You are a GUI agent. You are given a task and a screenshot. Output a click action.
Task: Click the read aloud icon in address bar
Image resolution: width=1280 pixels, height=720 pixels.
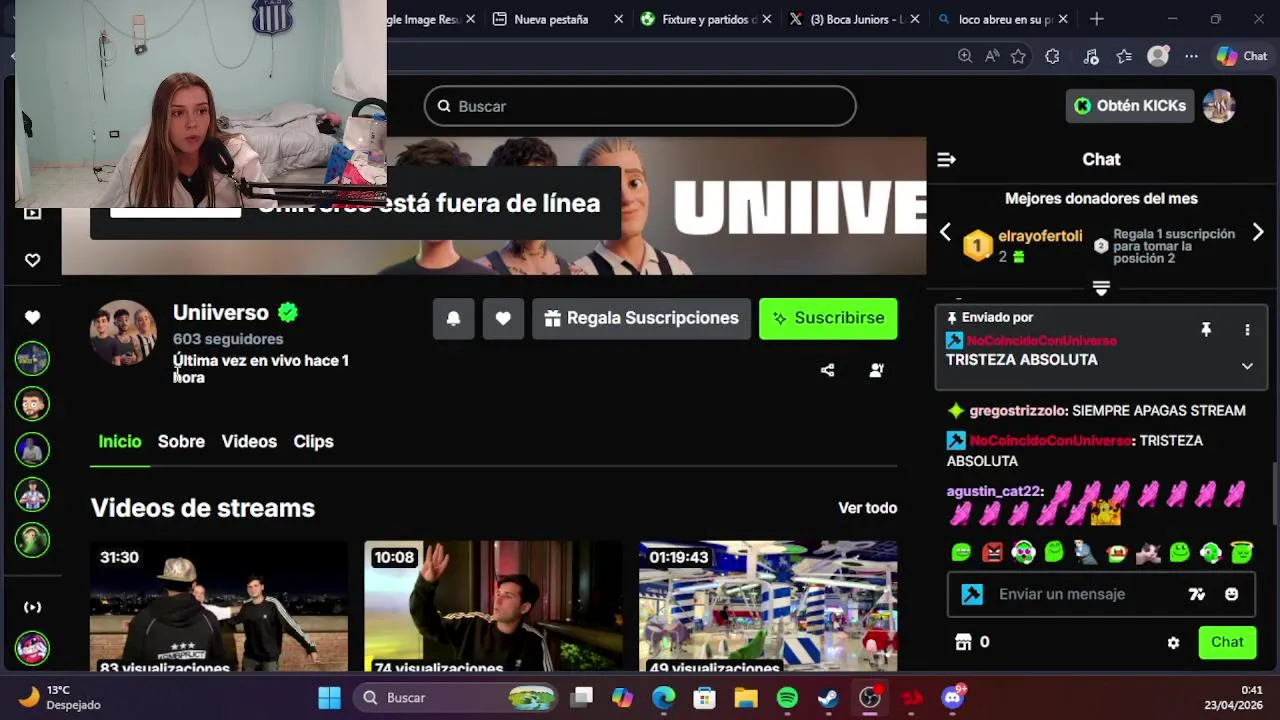click(992, 57)
